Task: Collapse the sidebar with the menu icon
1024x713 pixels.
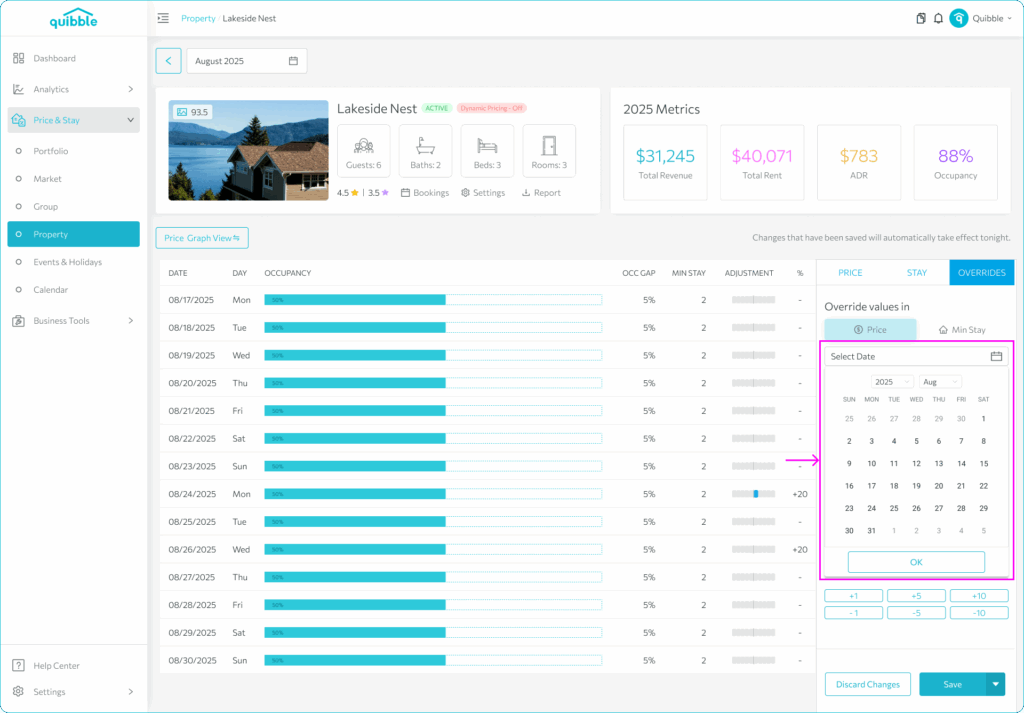Action: click(163, 18)
